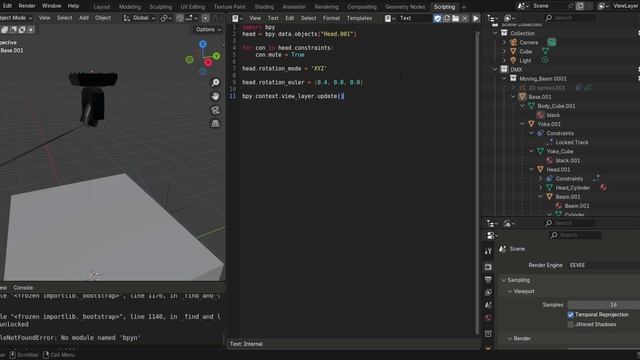Screen dimensions: 640x360
Task: Open the viewport Object menu
Action: tap(103, 18)
